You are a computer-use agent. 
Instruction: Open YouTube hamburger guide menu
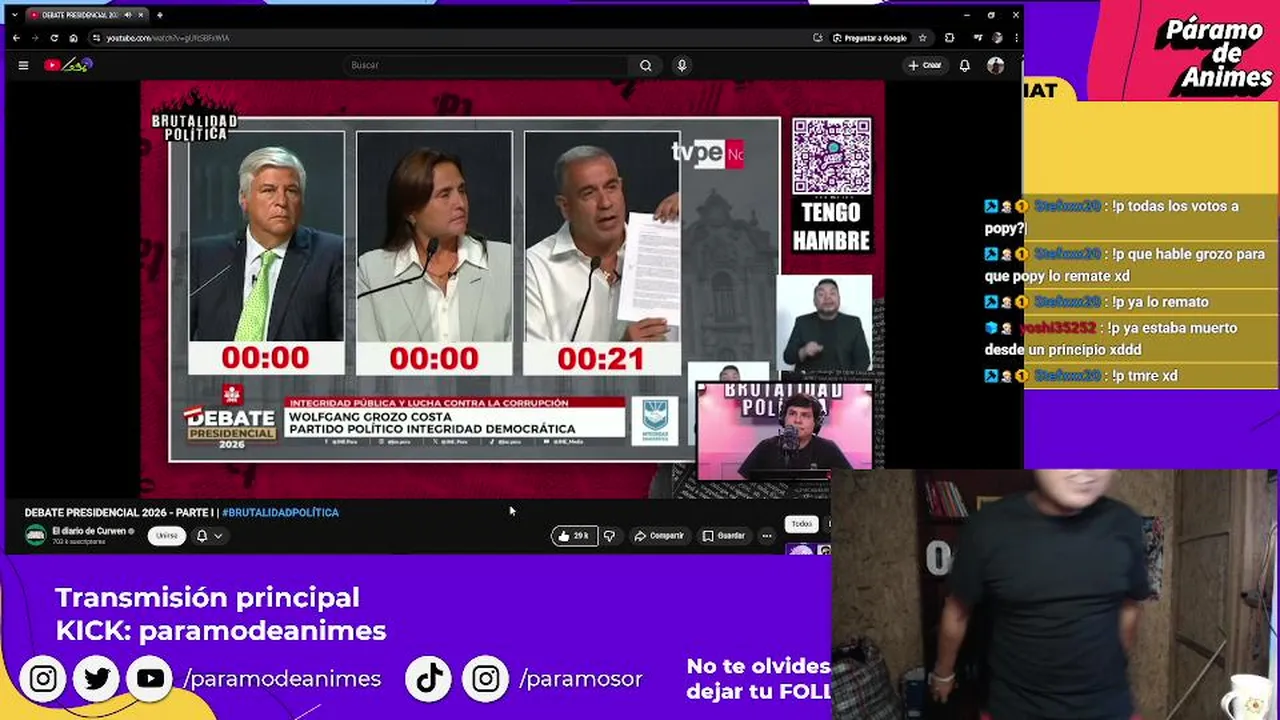point(23,65)
